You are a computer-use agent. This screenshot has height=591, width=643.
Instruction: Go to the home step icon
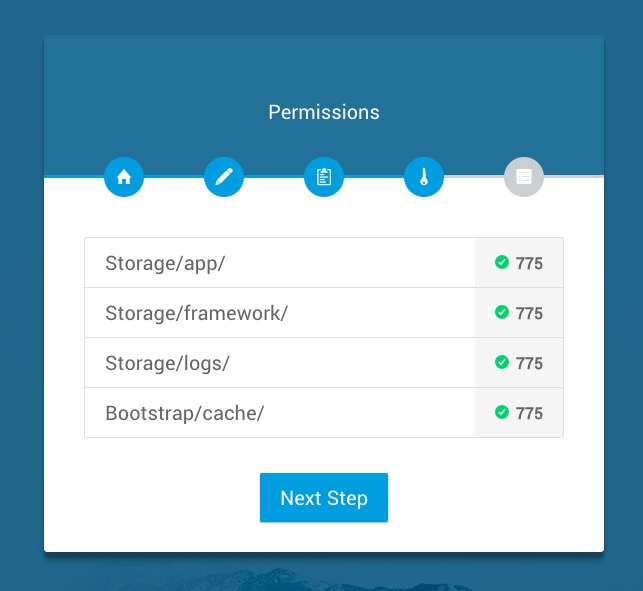point(124,177)
